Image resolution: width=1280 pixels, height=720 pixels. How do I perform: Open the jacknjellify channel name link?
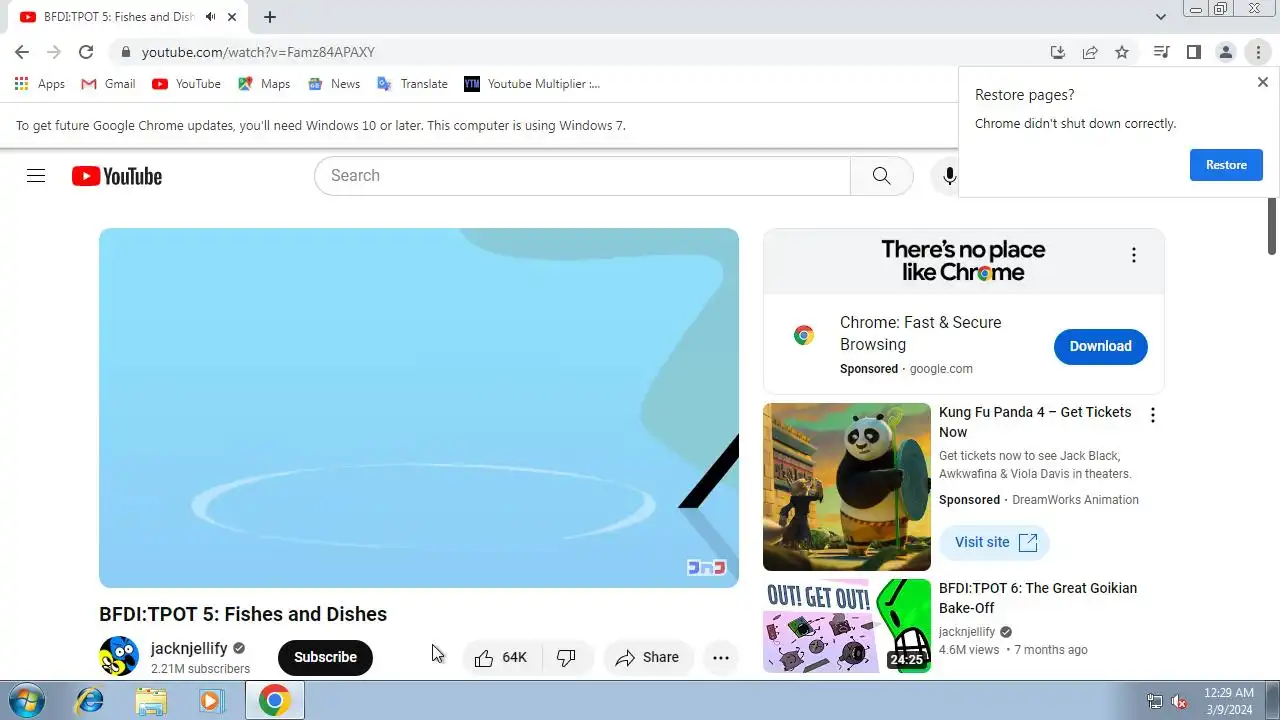(x=189, y=648)
